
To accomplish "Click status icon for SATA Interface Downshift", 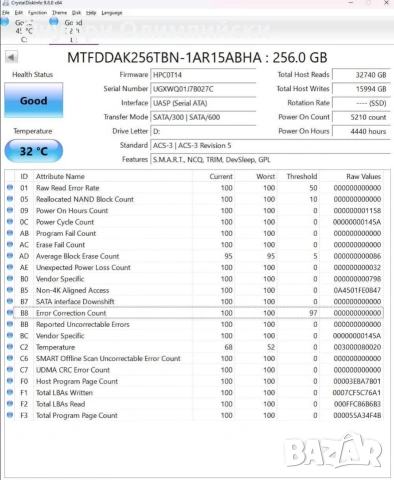I will point(10,301).
